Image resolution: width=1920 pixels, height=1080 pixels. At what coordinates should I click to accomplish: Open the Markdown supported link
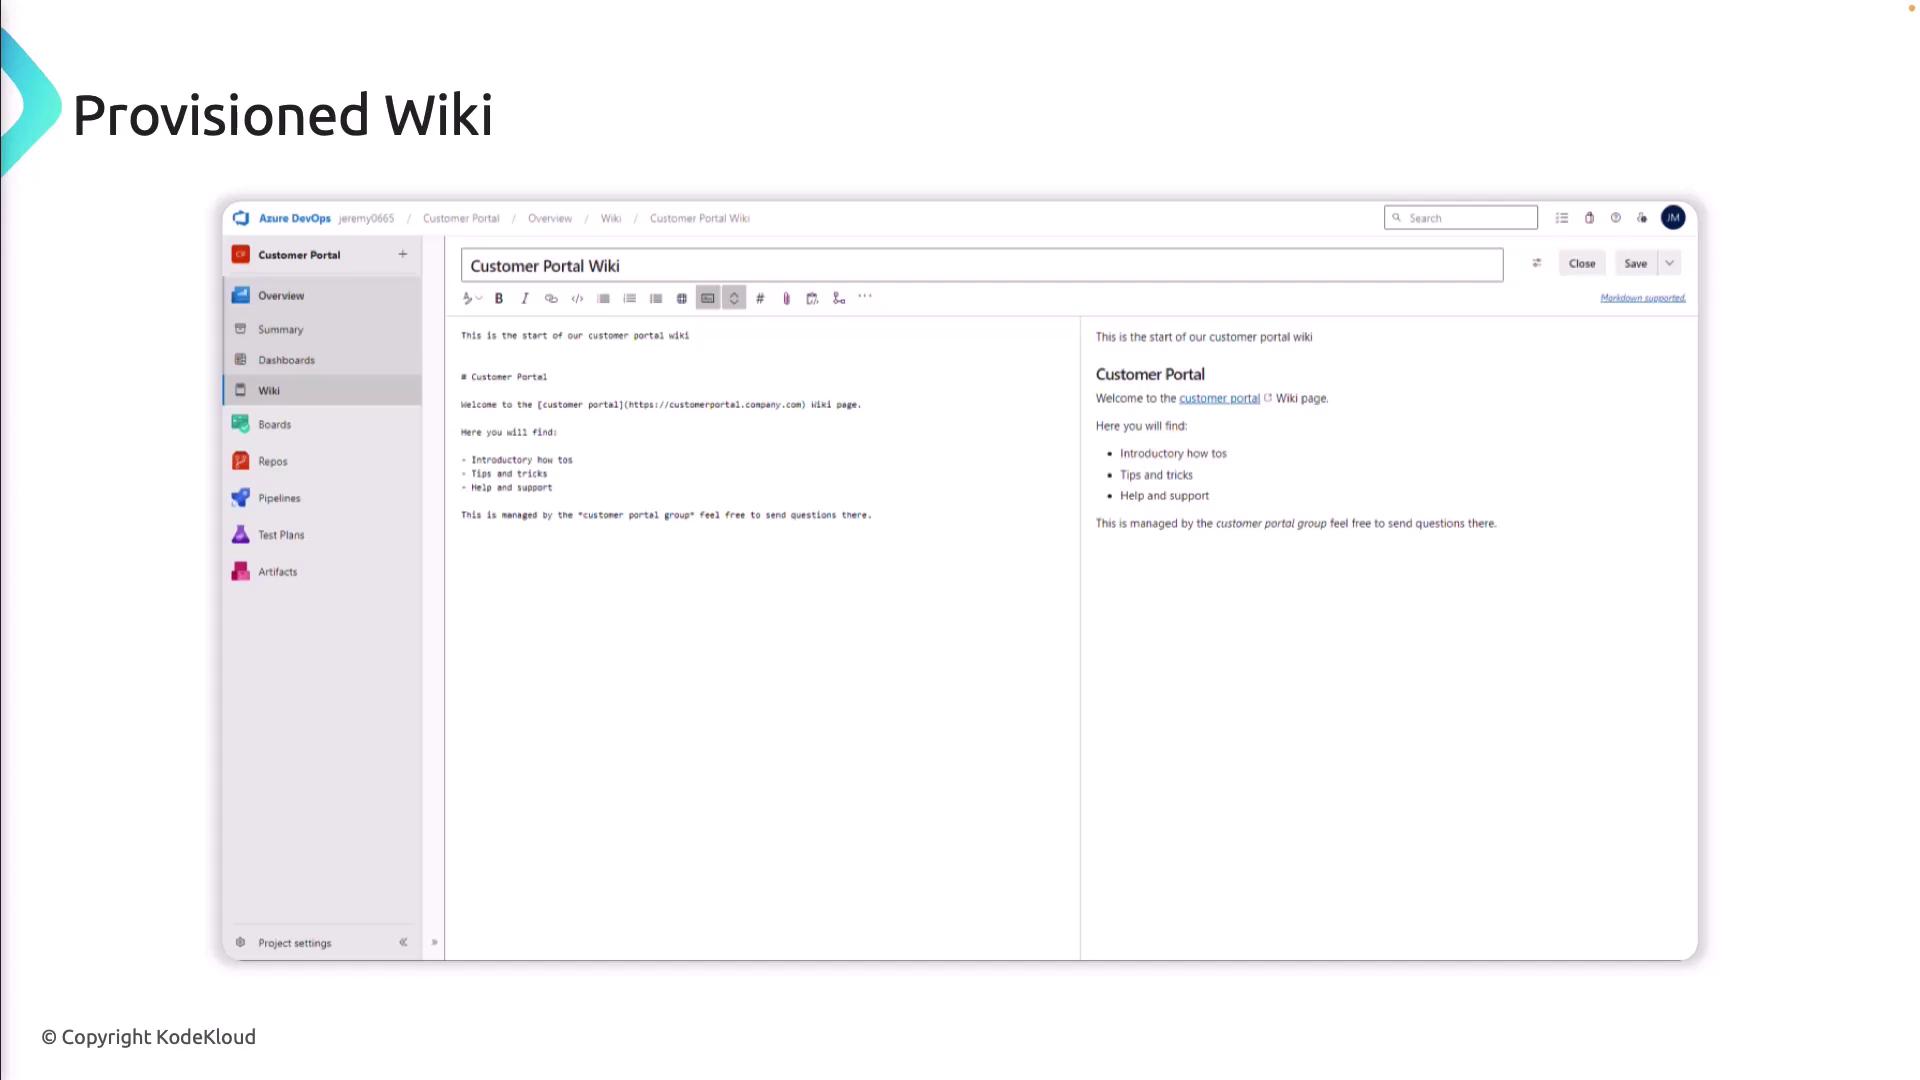[1642, 298]
